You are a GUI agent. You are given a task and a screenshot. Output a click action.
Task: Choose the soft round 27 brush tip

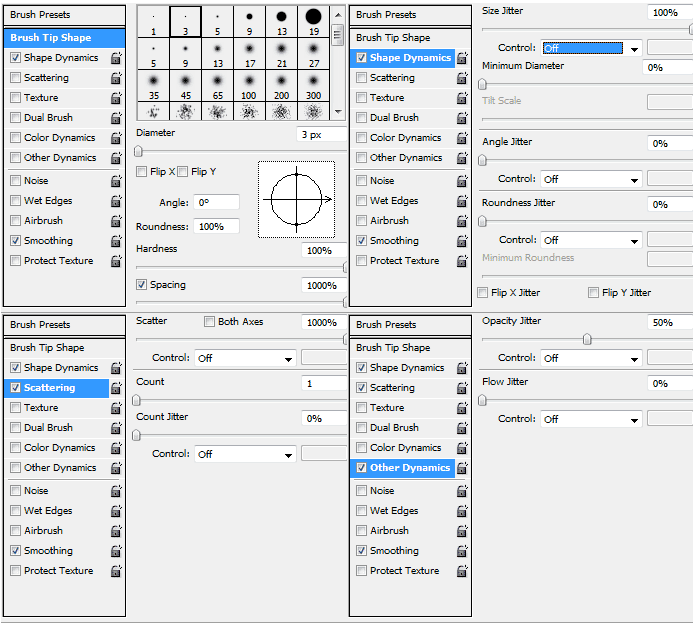[313, 54]
